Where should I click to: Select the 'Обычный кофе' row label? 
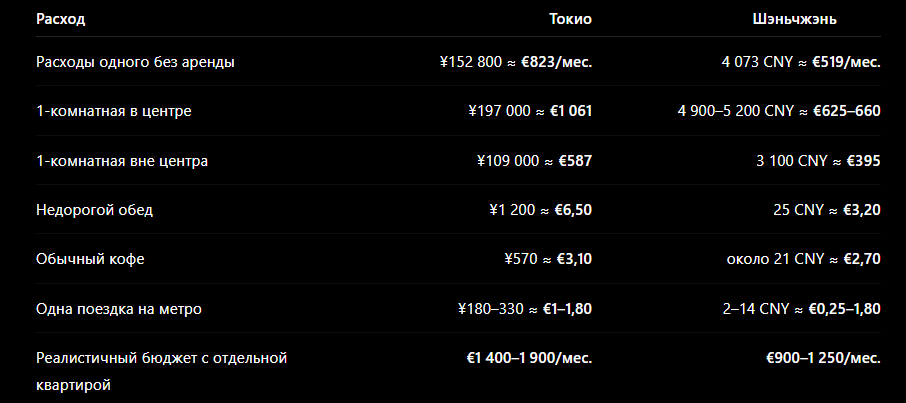(x=90, y=259)
